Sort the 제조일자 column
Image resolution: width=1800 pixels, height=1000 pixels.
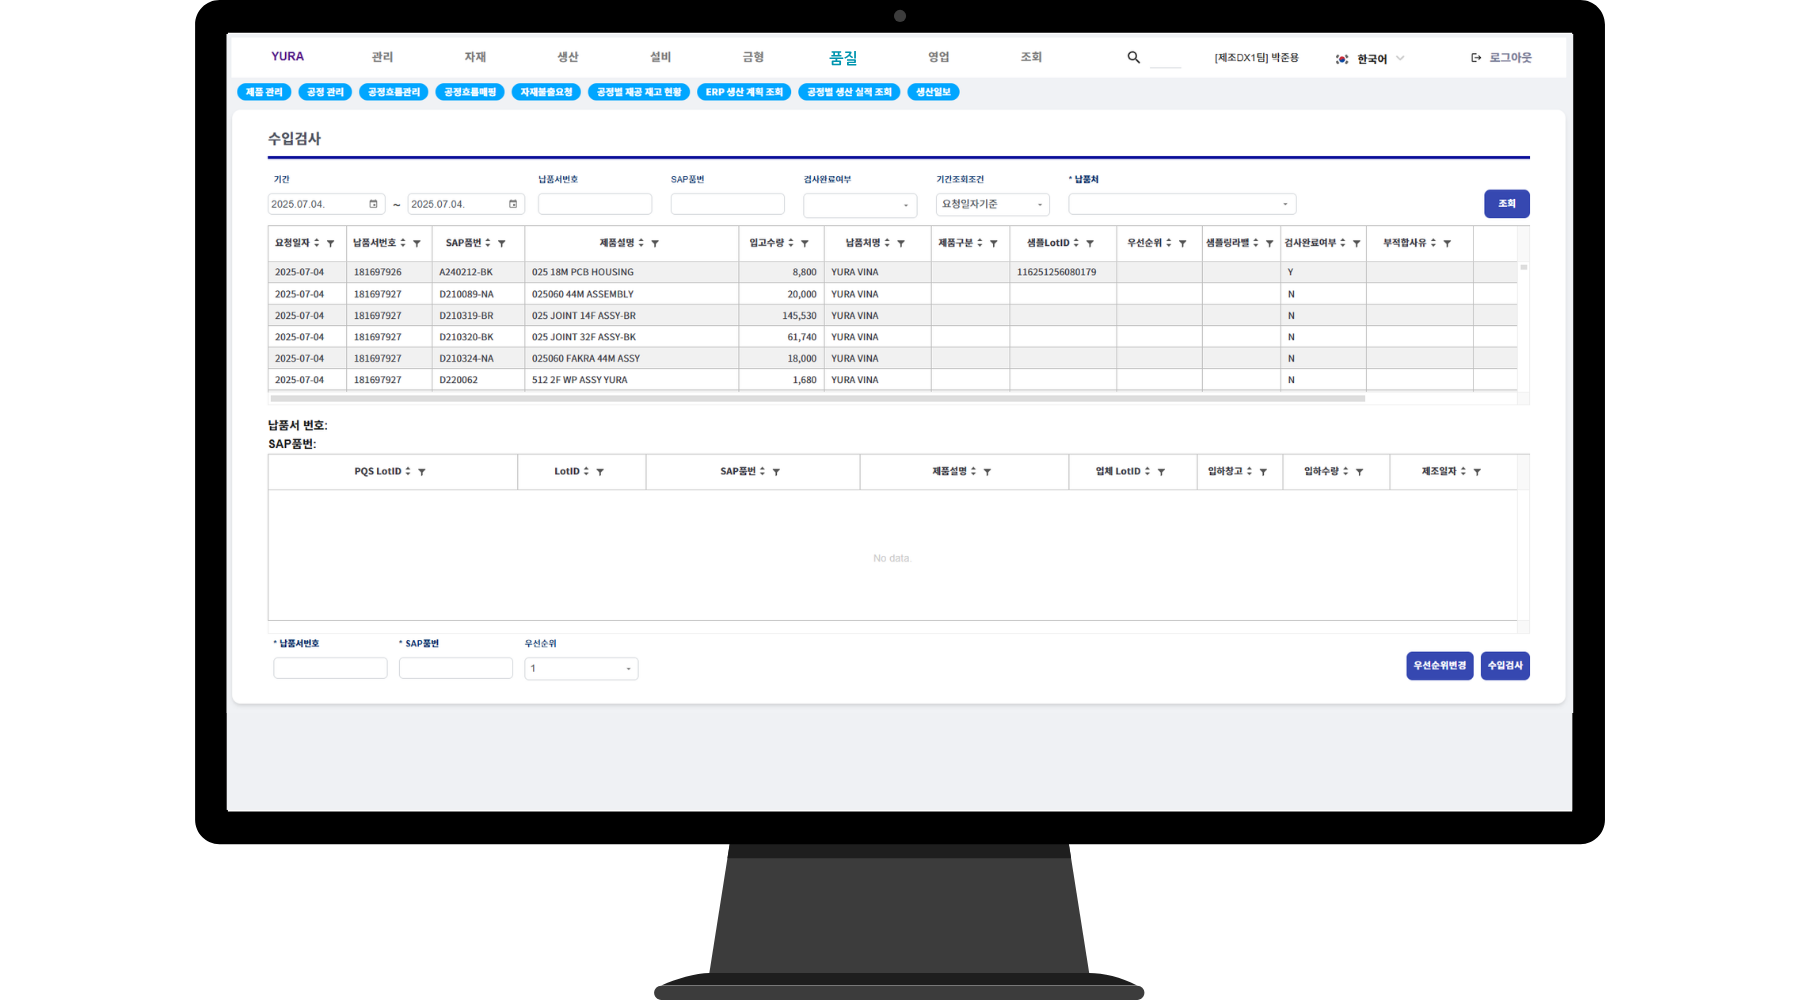point(1463,471)
